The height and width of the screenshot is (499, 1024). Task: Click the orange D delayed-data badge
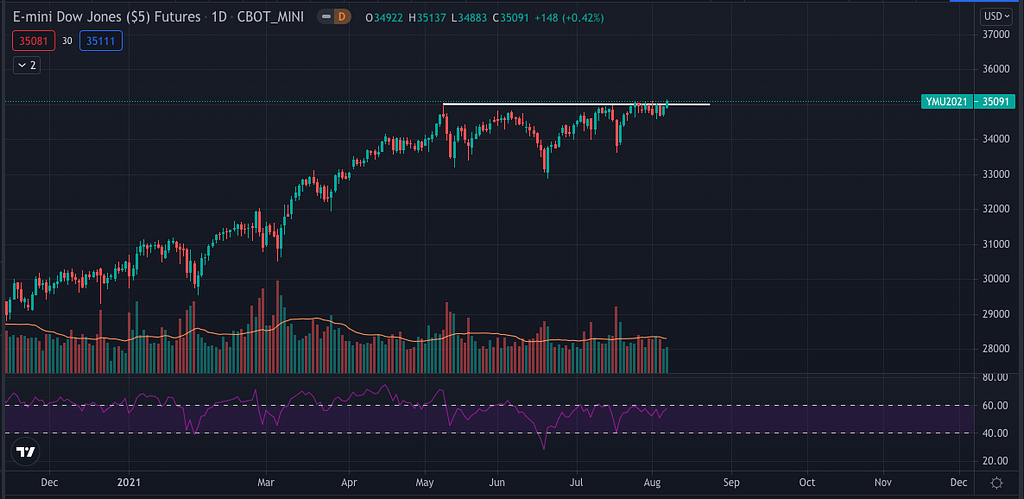coord(342,18)
